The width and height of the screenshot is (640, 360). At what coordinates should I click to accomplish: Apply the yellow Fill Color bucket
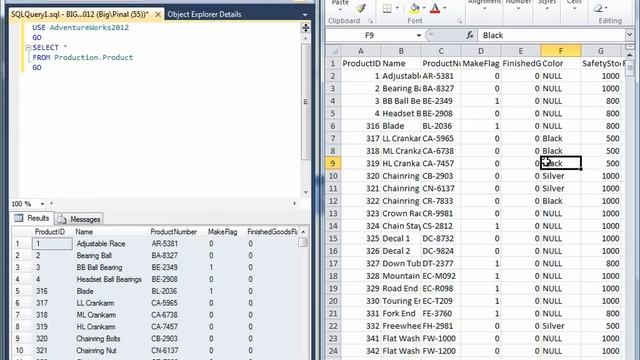coord(414,8)
